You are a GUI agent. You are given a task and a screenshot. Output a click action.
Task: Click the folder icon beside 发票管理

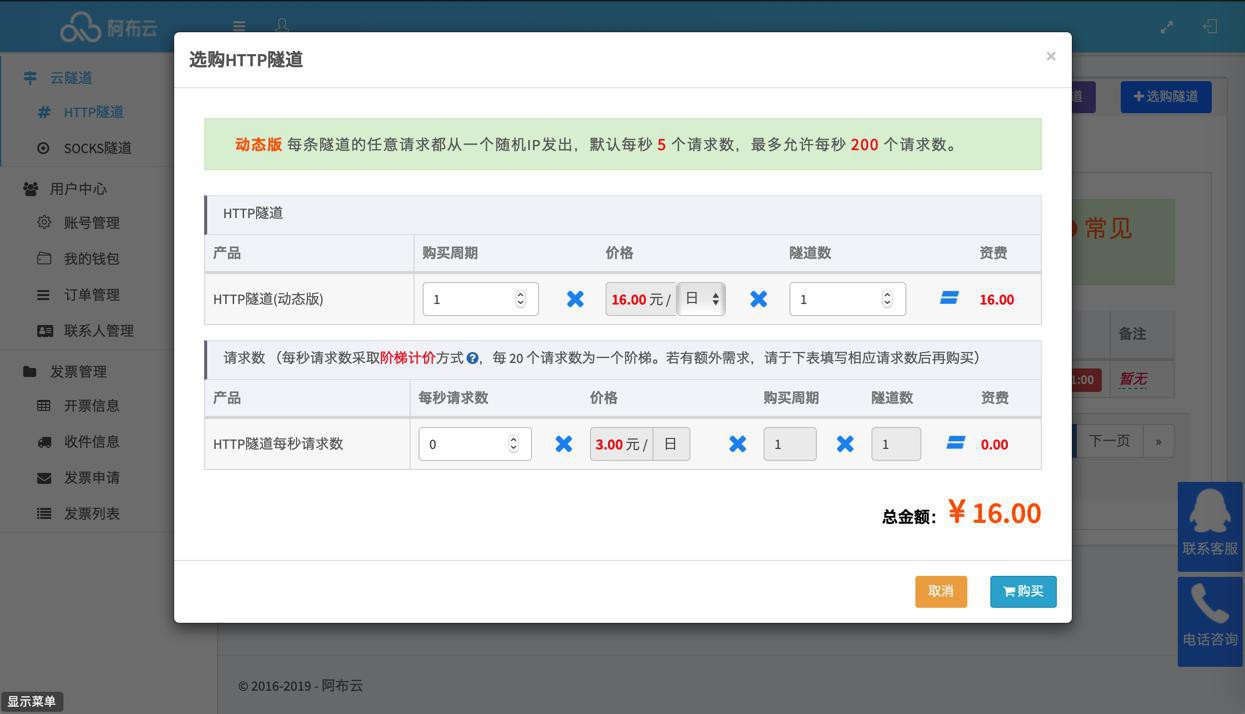(30, 371)
